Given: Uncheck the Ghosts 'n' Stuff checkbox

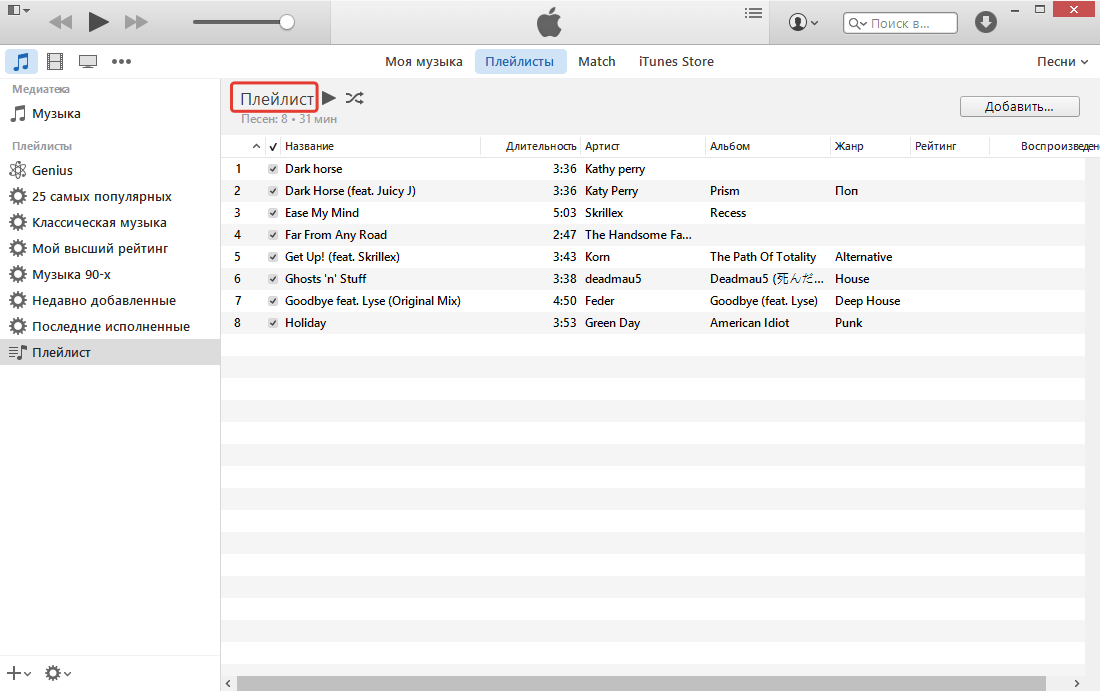Looking at the screenshot, I should [x=273, y=279].
